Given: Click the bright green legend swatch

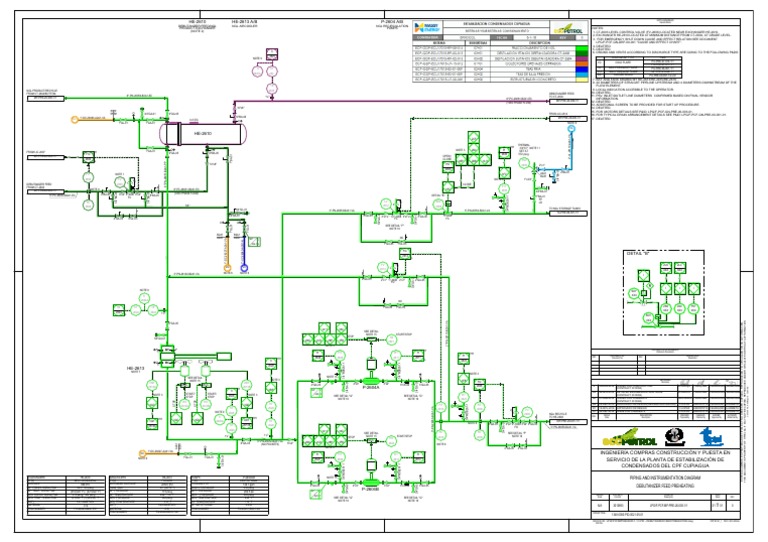Looking at the screenshot, I should (x=581, y=48).
